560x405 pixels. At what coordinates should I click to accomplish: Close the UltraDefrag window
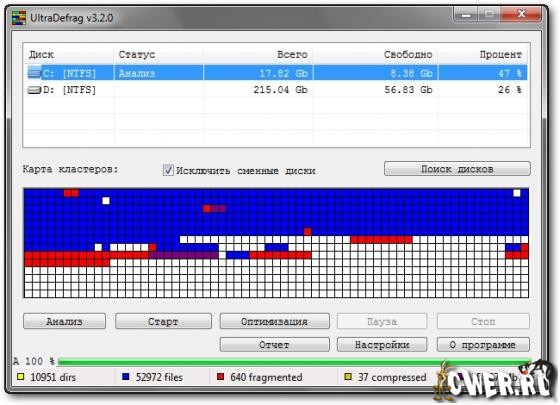click(521, 15)
